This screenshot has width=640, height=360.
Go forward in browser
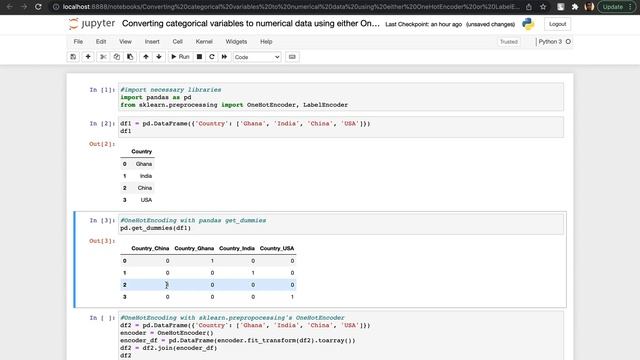(x=24, y=7)
